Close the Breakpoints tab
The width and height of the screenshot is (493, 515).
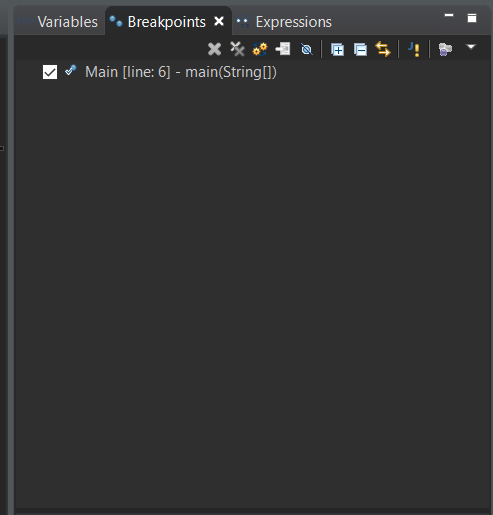219,22
